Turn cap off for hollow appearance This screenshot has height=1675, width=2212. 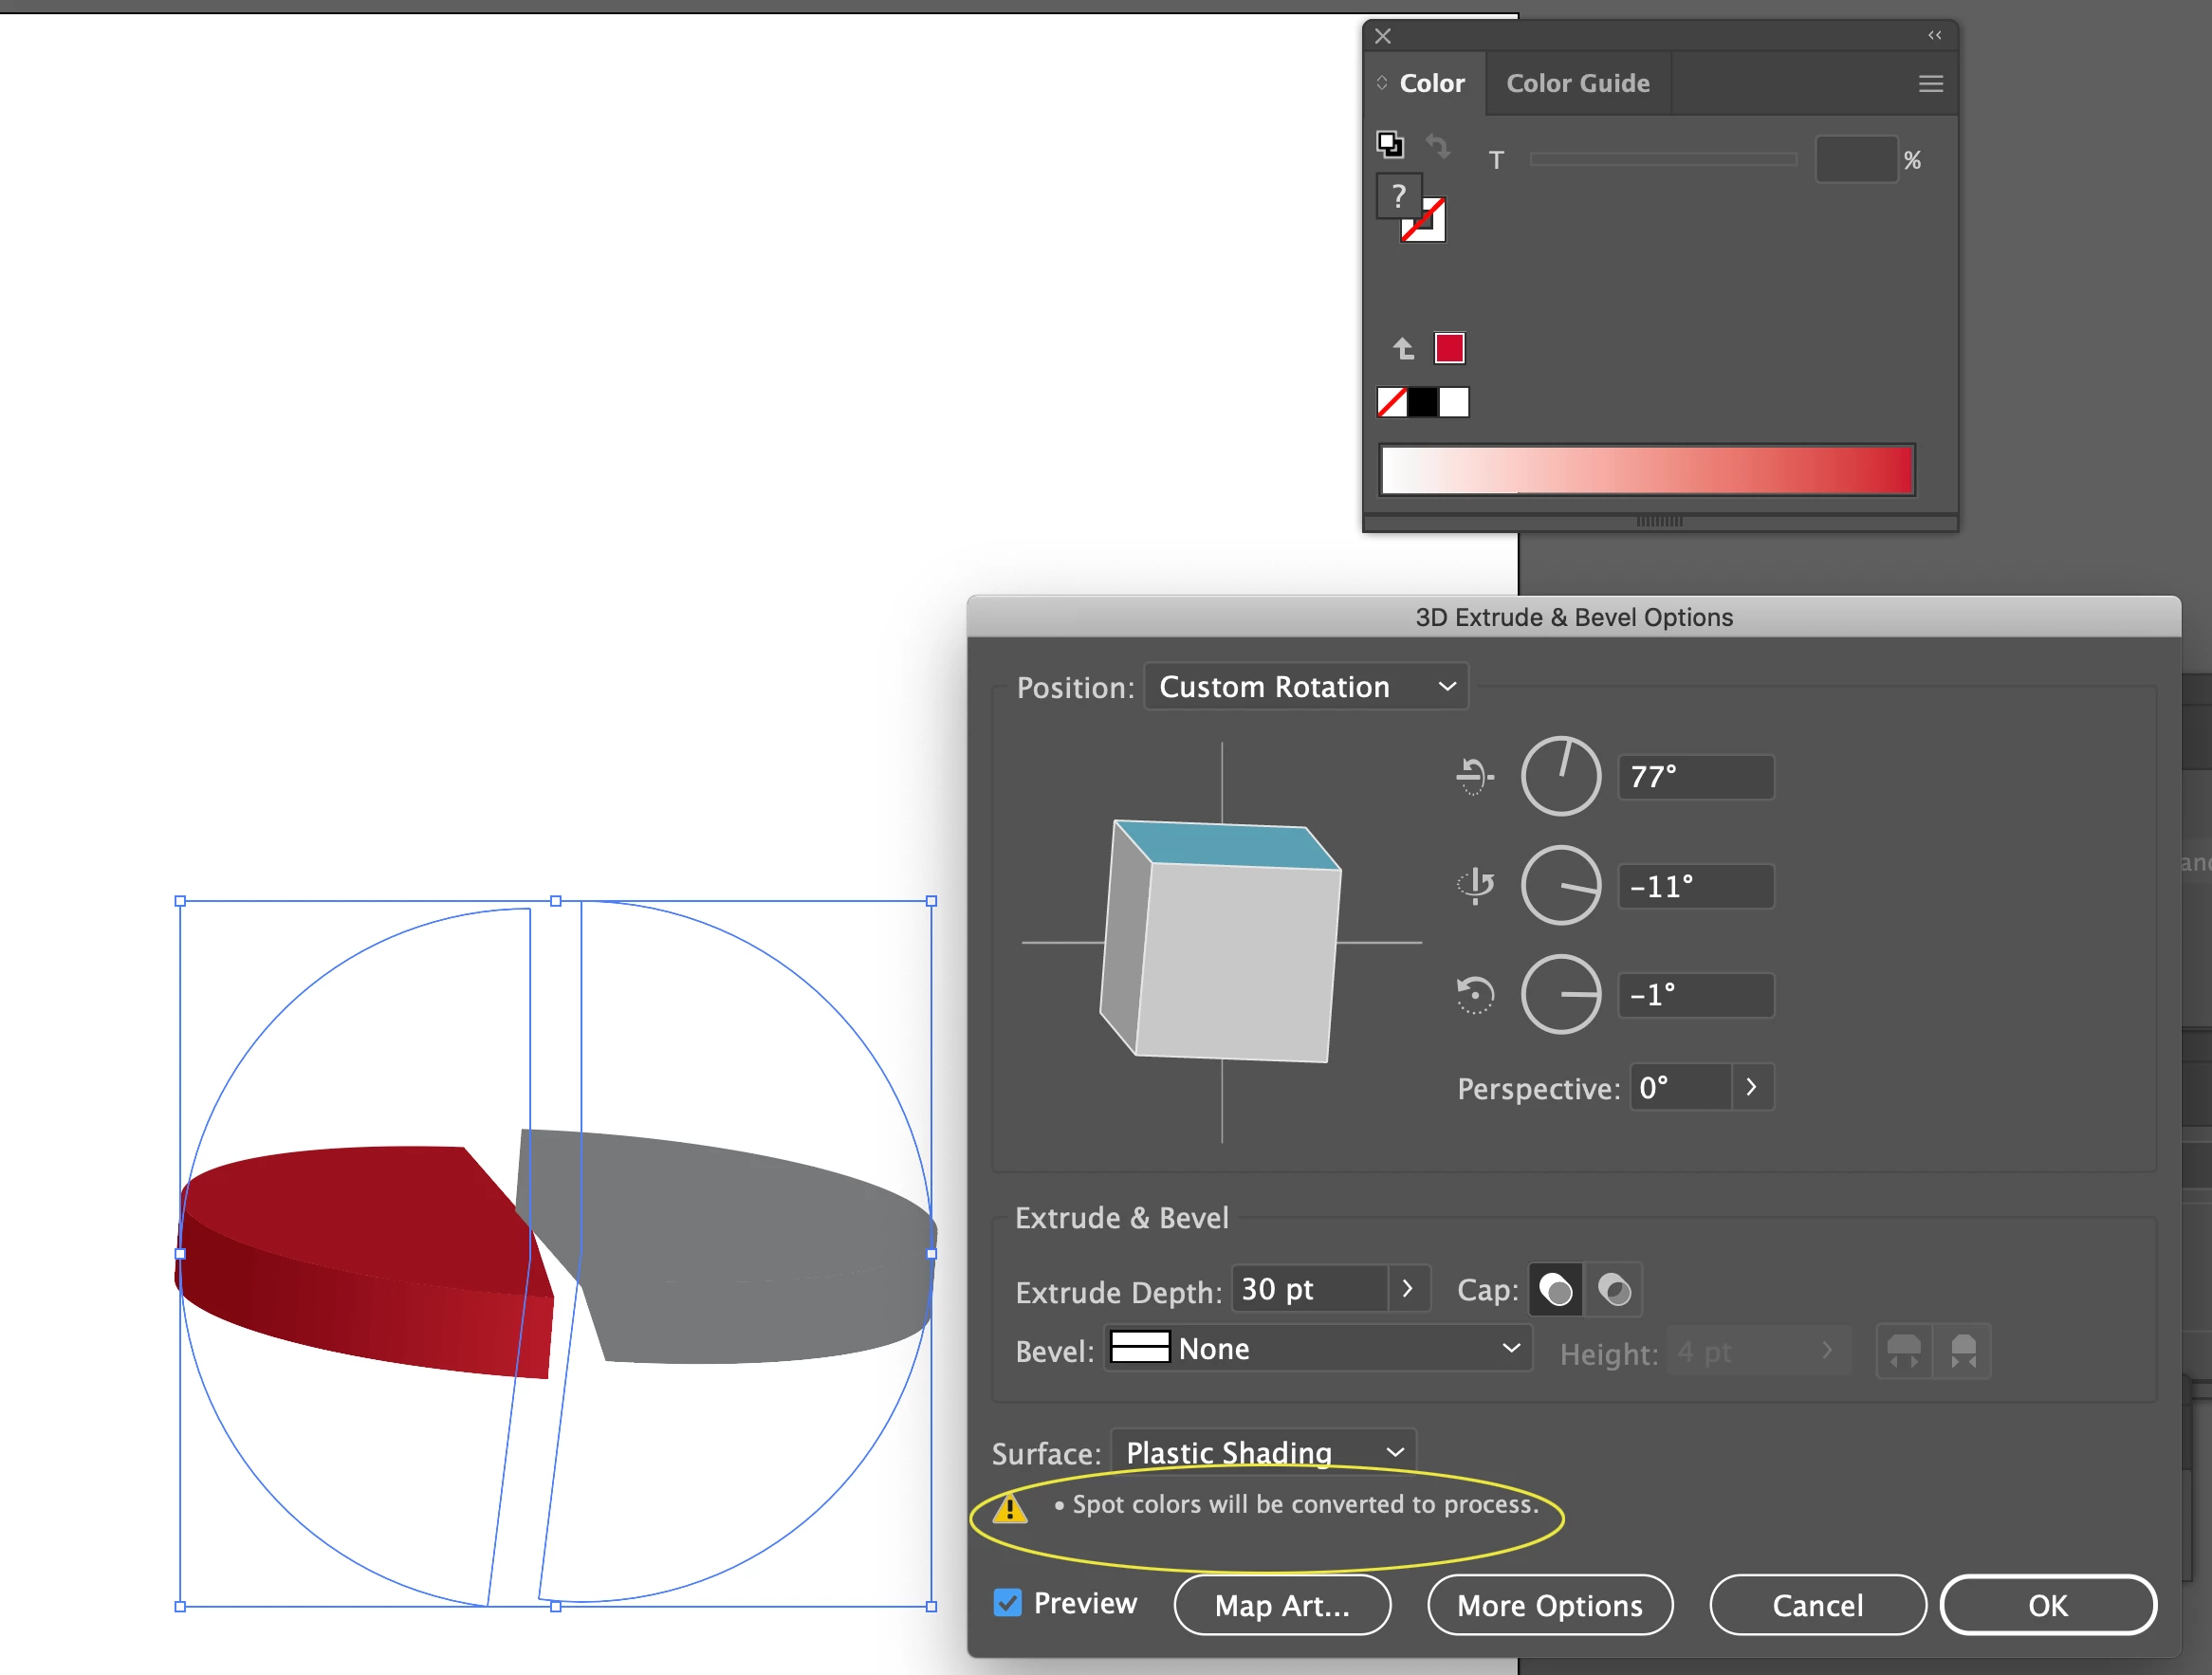tap(1614, 1290)
